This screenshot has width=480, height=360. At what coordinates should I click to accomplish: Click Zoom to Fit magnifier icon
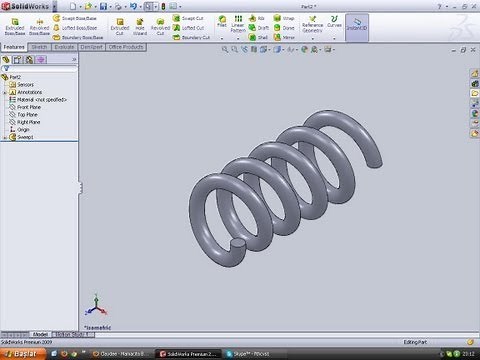pyautogui.click(x=225, y=50)
